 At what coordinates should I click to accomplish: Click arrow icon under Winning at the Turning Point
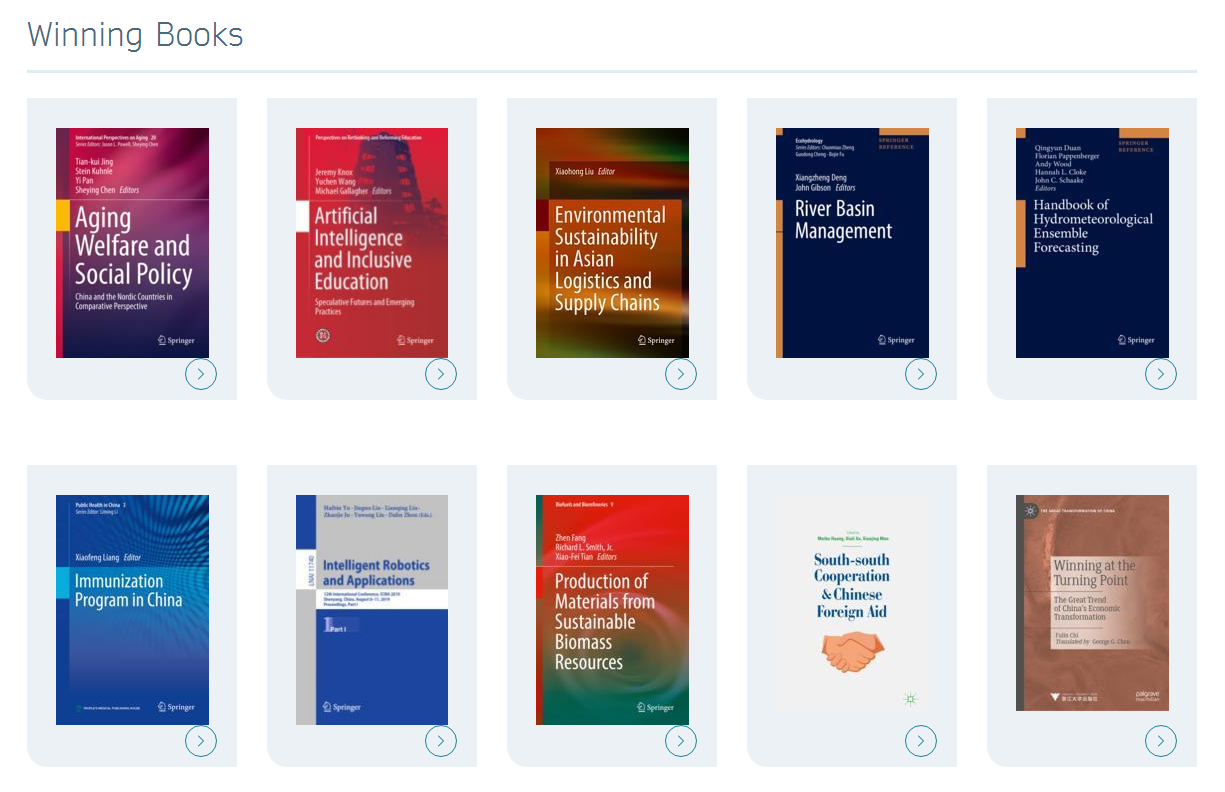coord(1161,741)
